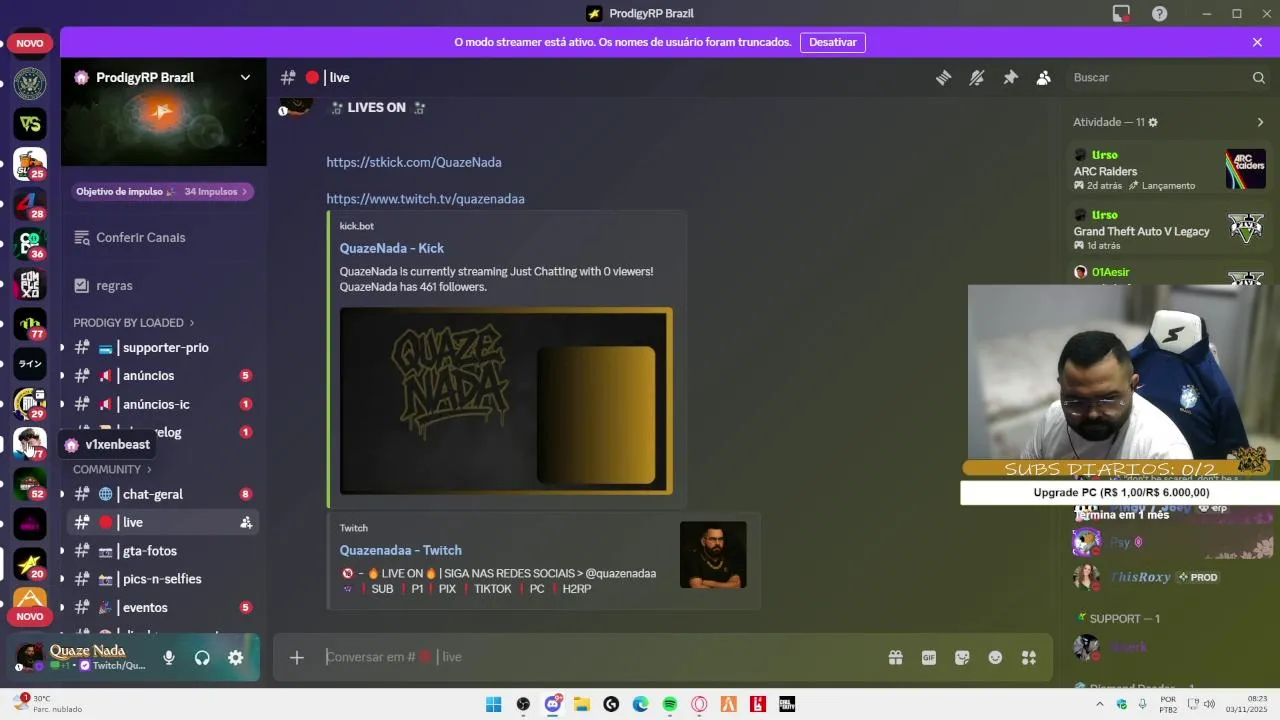The height and width of the screenshot is (720, 1280).
Task: Open the anúncios-ic channel
Action: pos(163,404)
